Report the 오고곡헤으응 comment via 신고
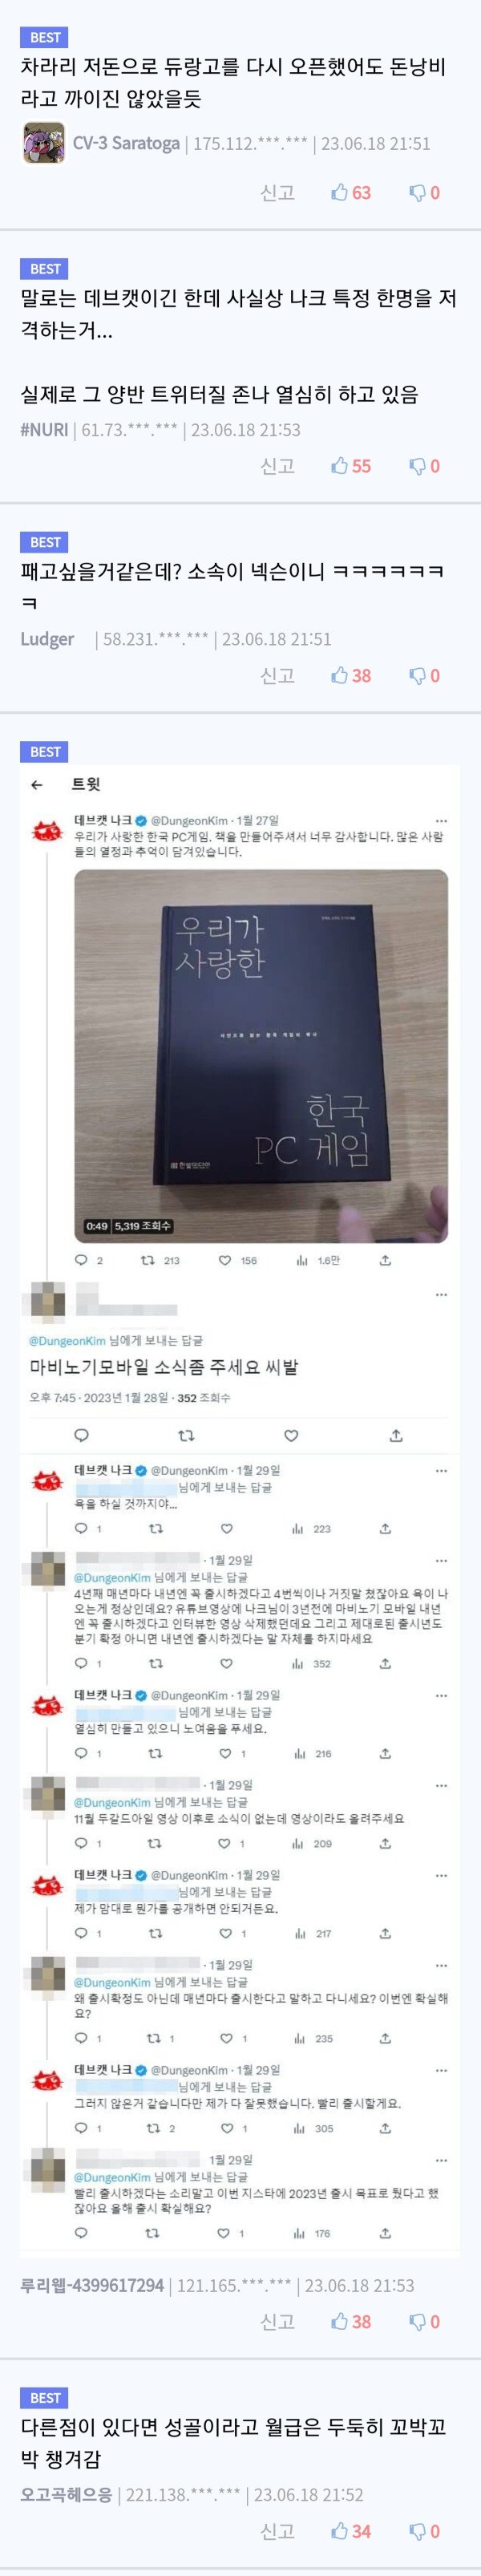Screen dimensions: 481x2576 (277, 2530)
